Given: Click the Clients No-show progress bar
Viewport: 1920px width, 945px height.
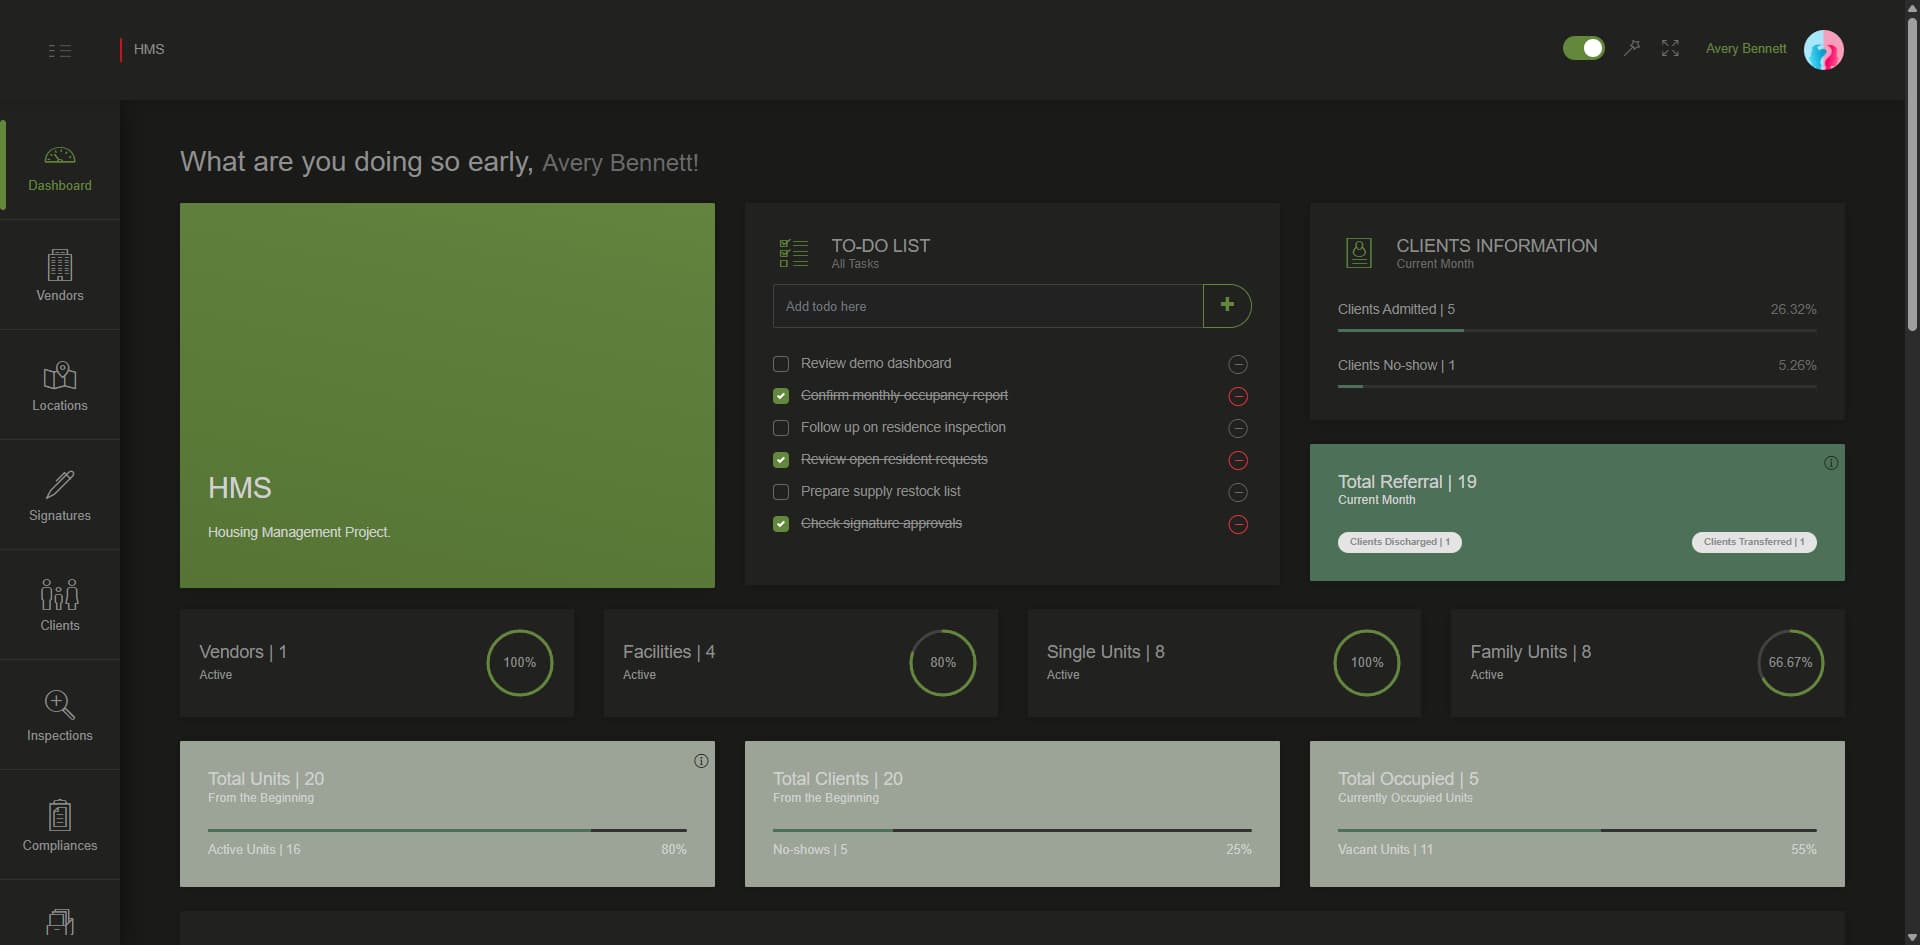Looking at the screenshot, I should [x=1577, y=386].
